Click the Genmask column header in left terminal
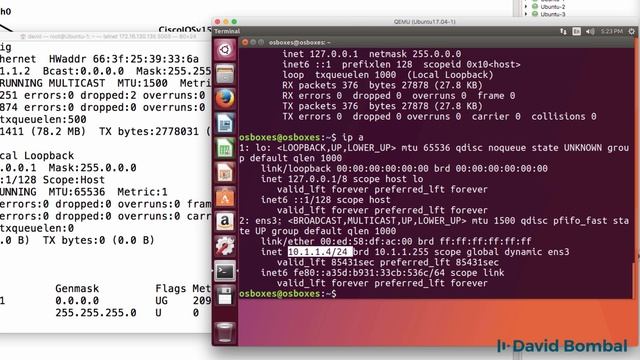Image resolution: width=640 pixels, height=360 pixels. pyautogui.click(x=77, y=289)
